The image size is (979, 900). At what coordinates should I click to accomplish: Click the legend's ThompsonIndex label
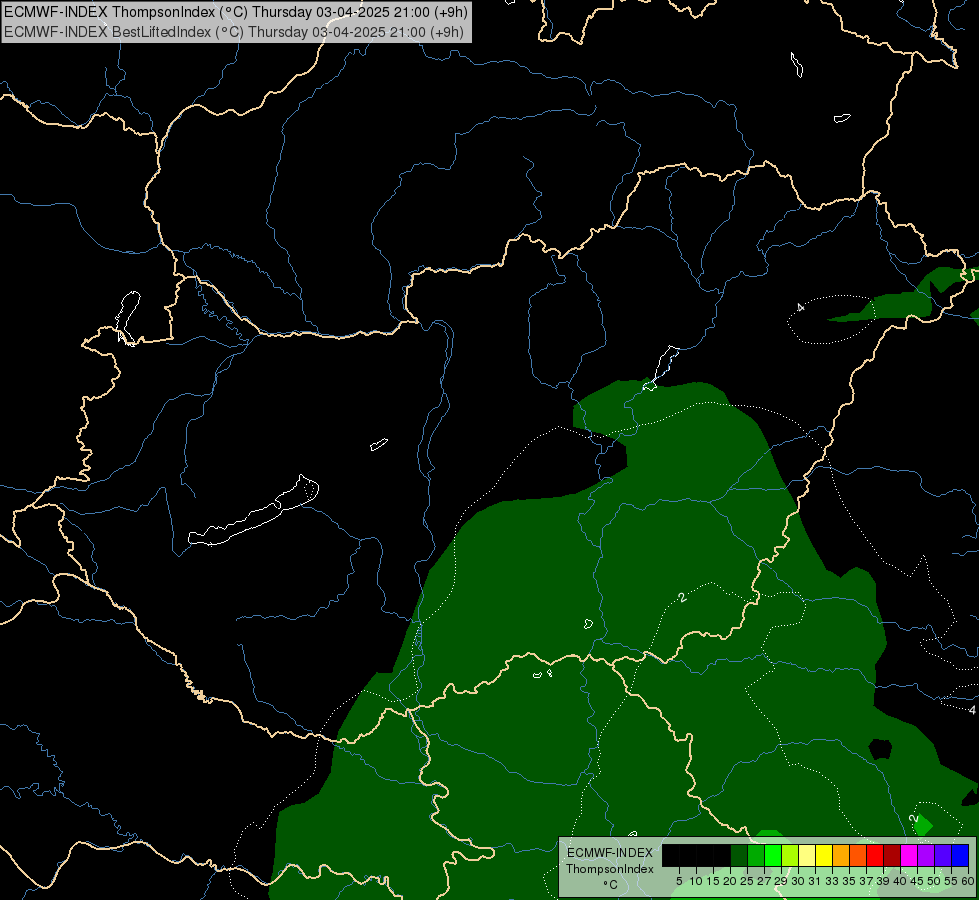click(x=609, y=869)
